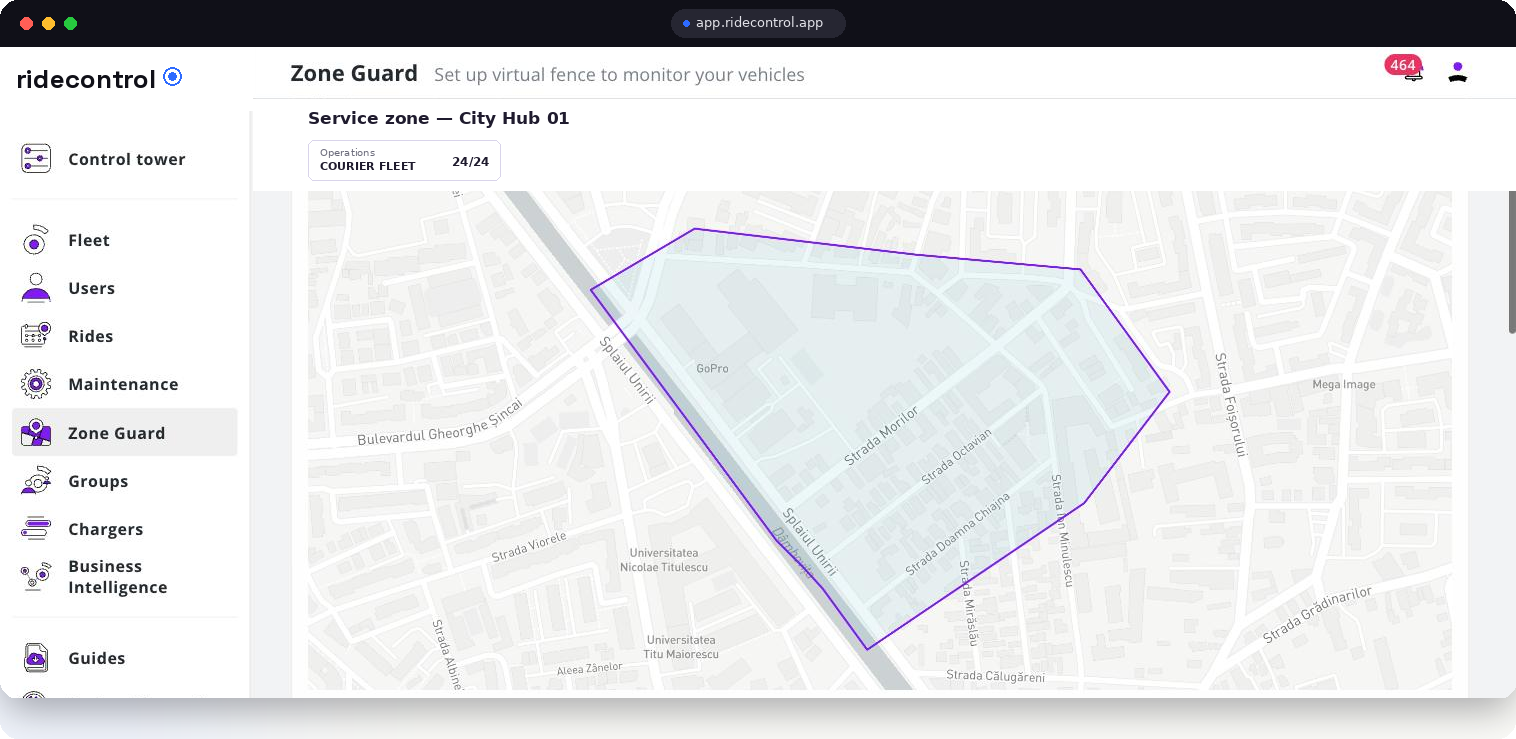This screenshot has width=1516, height=739.
Task: Click the browser address bar app.ridecontrol.app
Action: pyautogui.click(x=758, y=23)
